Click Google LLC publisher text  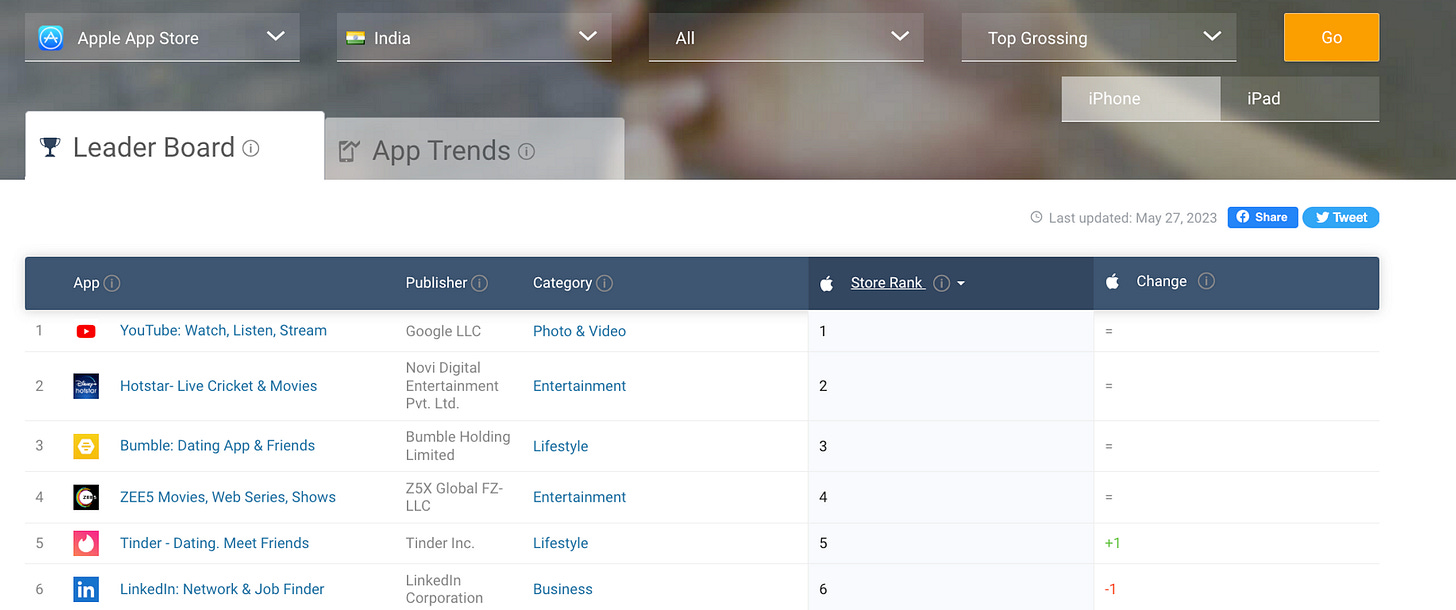[x=443, y=331]
